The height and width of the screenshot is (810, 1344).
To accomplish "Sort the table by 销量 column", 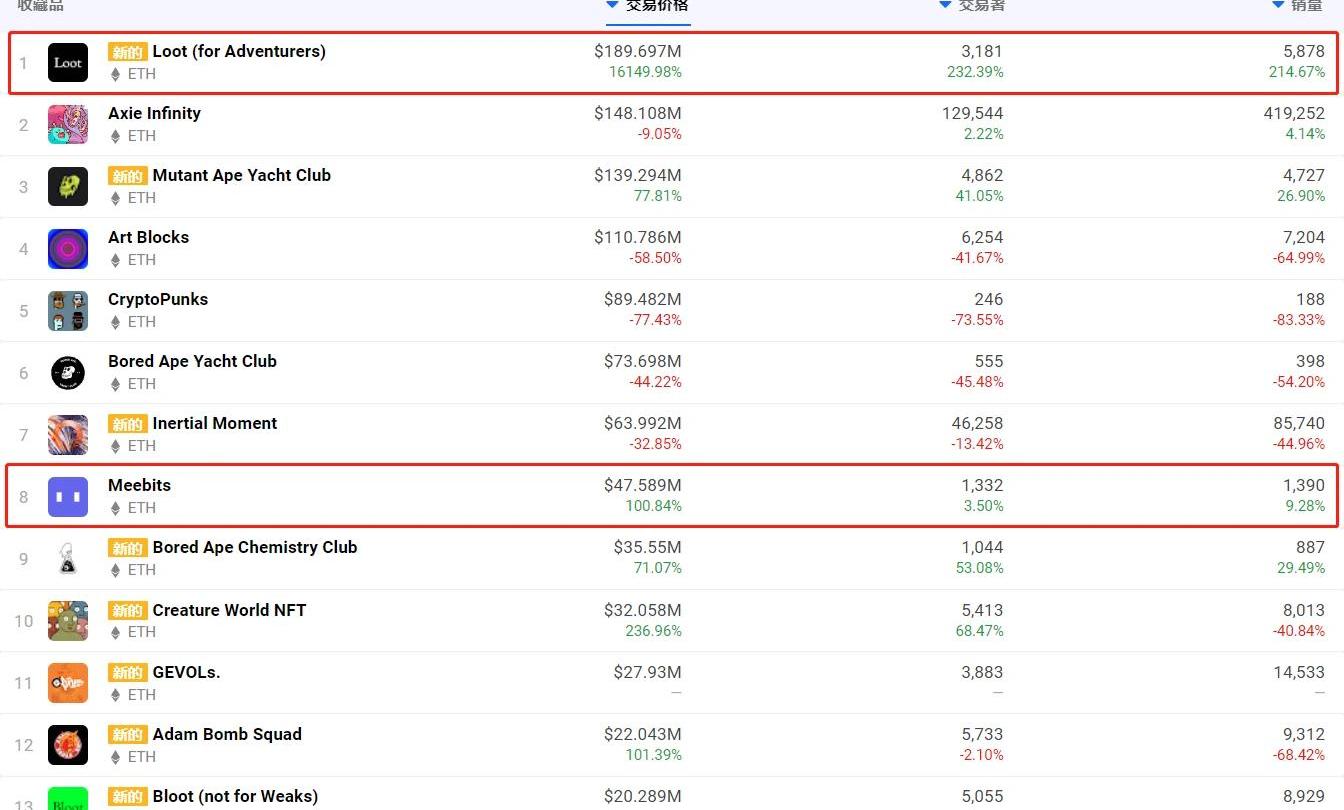I will tap(1298, 6).
